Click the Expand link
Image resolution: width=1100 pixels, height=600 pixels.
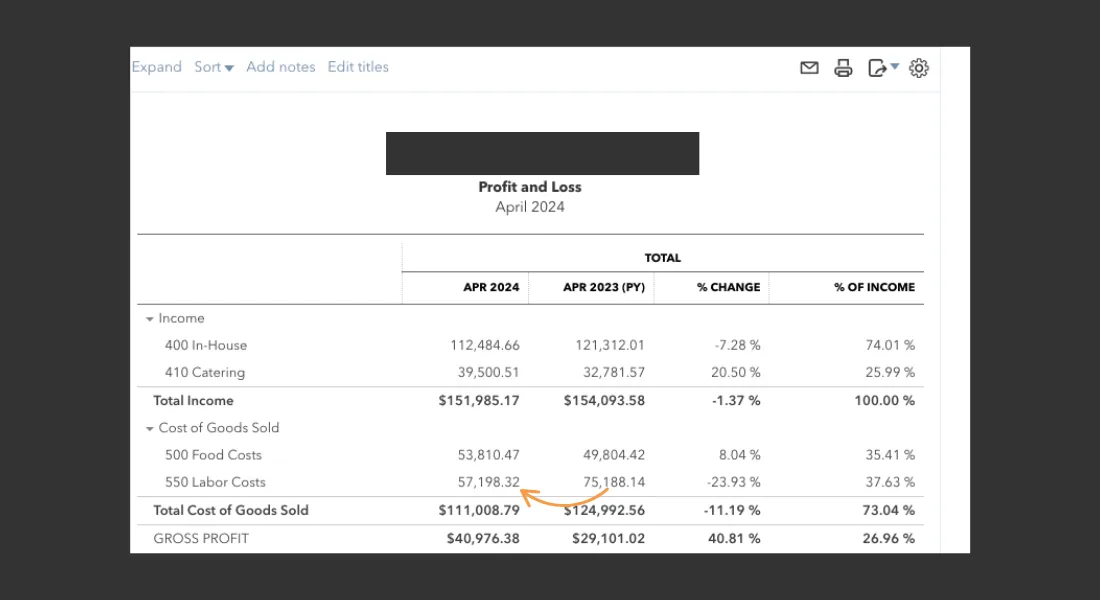coord(156,67)
